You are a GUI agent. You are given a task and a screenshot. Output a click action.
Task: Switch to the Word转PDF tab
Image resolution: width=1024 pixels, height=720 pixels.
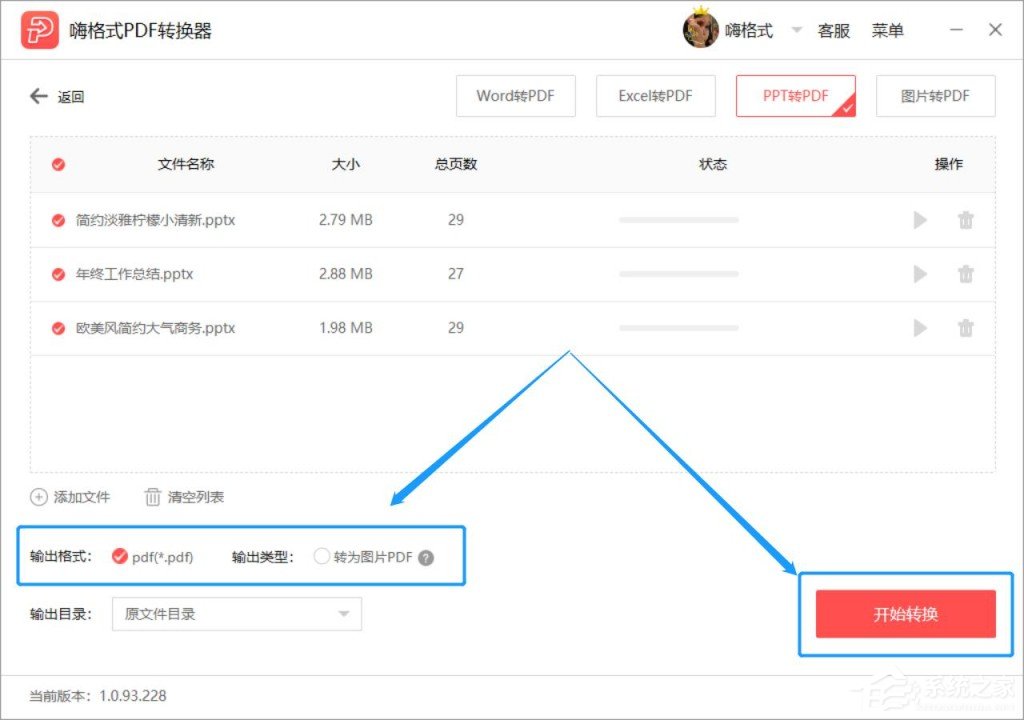click(x=515, y=96)
